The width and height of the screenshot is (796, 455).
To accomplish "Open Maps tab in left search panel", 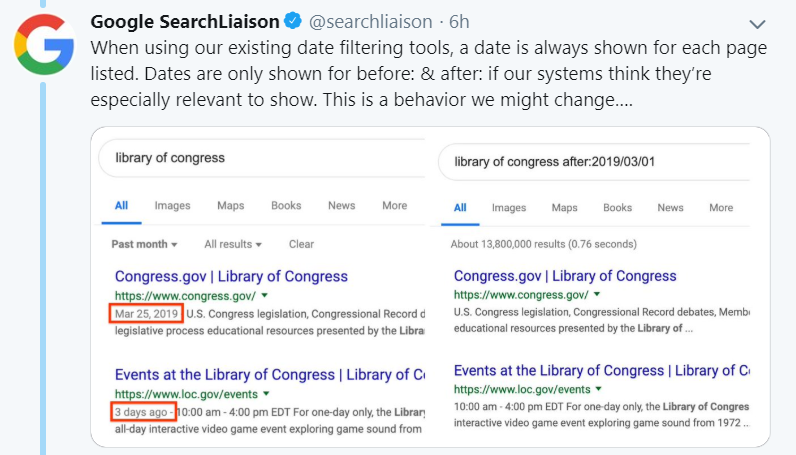I will 230,206.
